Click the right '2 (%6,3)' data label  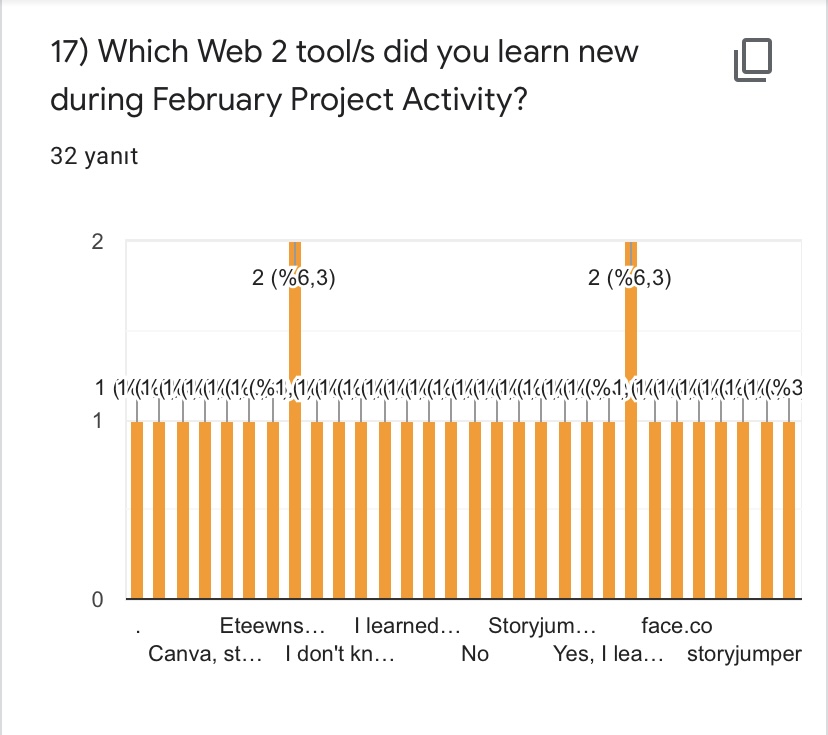point(630,279)
